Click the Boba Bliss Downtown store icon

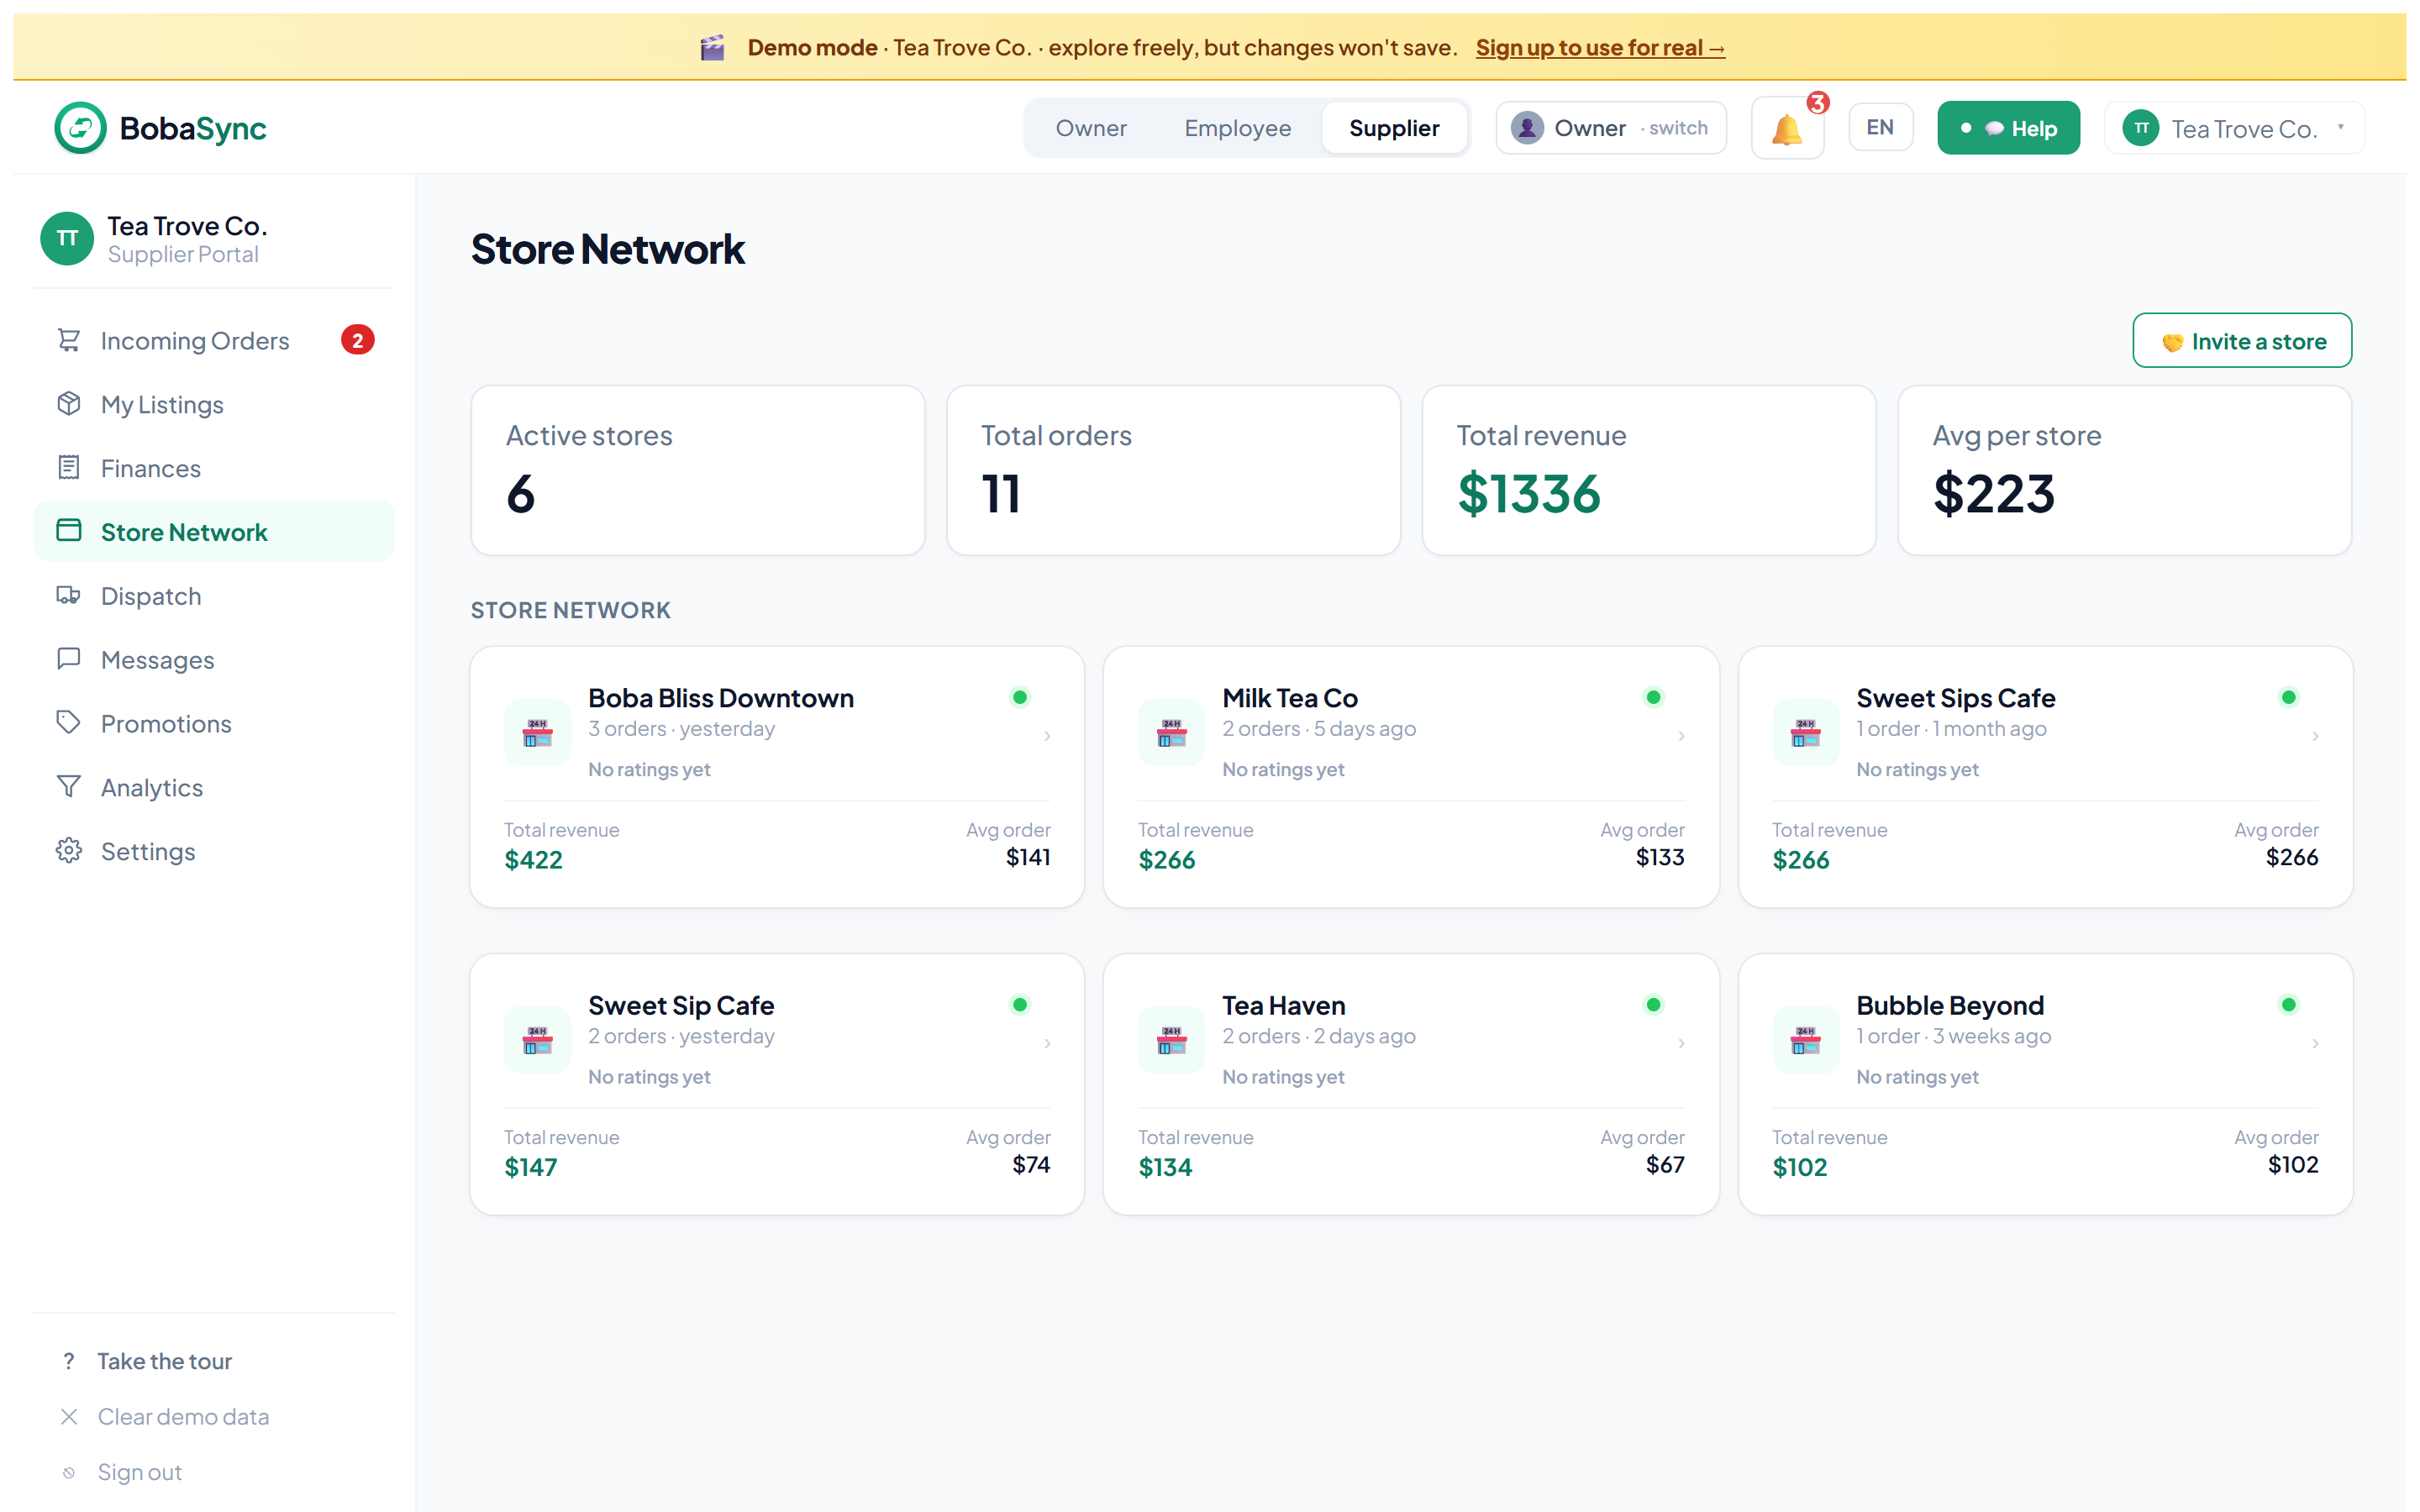click(538, 733)
